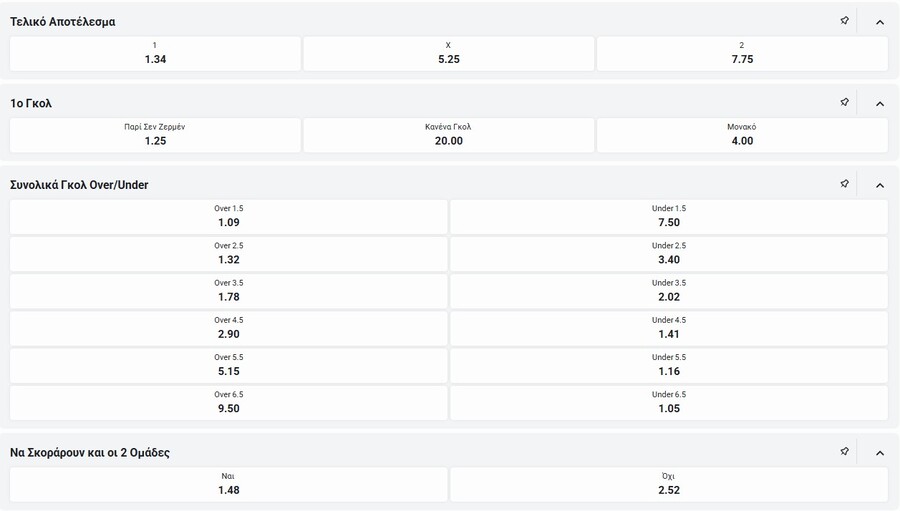Image resolution: width=900 pixels, height=511 pixels.
Task: Choose away win 2 at 7.75
Action: (742, 53)
